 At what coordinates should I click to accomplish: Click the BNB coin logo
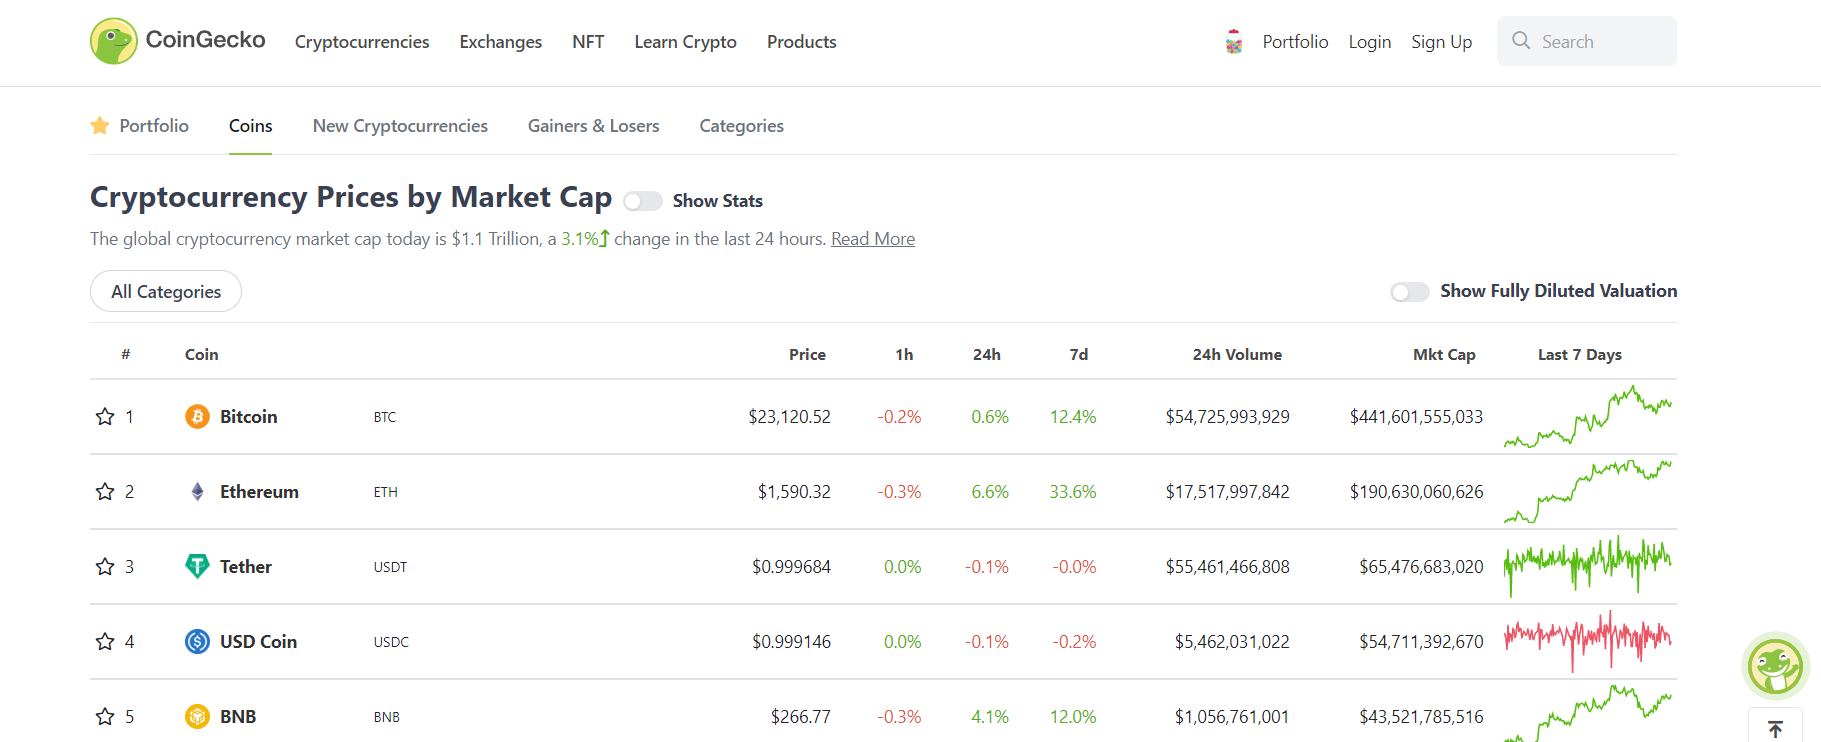[197, 716]
